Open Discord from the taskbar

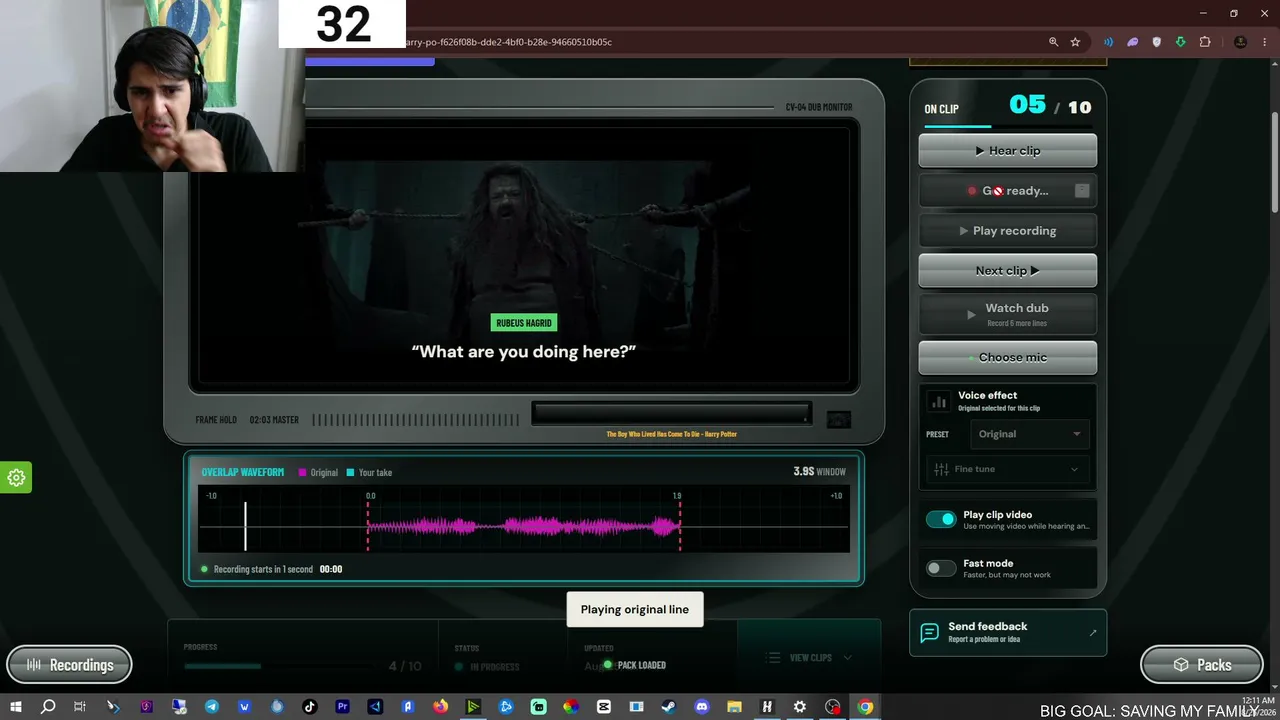702,707
